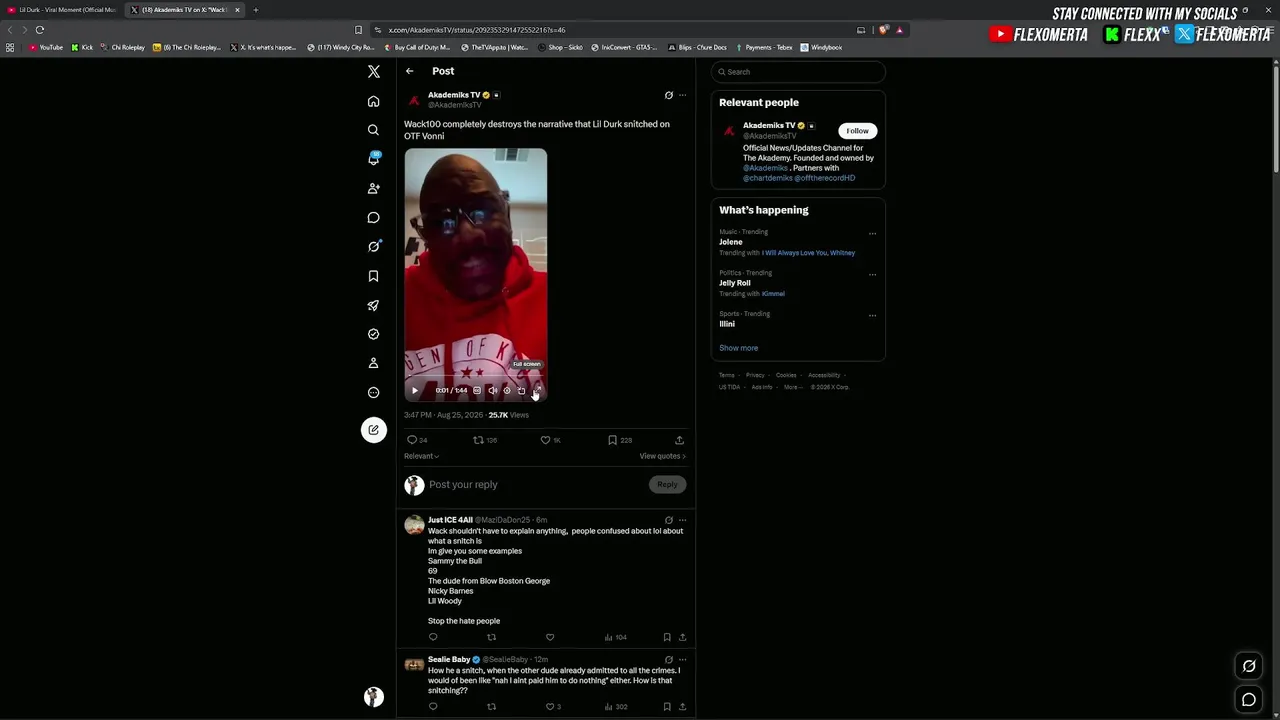Close the Akademiks TV on X tab

pyautogui.click(x=237, y=10)
